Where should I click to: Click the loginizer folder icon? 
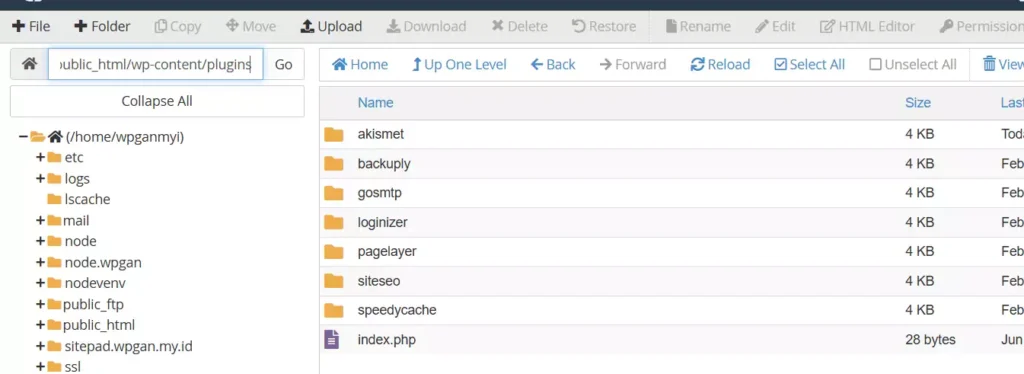334,223
